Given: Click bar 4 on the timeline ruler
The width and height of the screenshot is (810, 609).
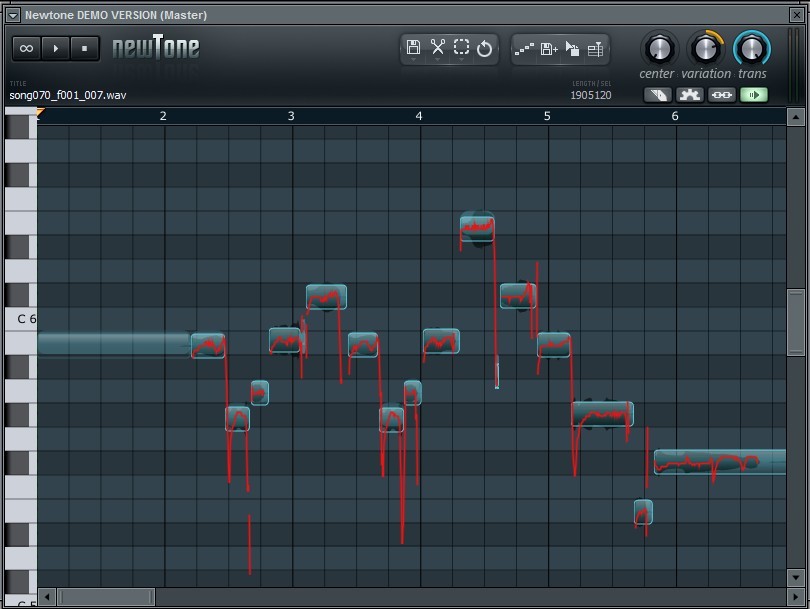Looking at the screenshot, I should click(419, 116).
